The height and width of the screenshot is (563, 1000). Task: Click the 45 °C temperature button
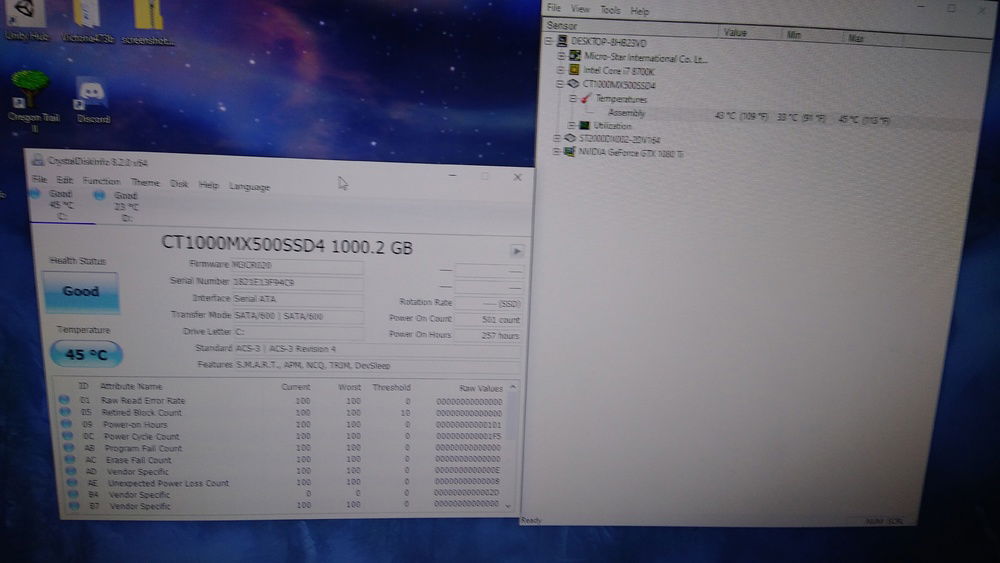point(85,354)
